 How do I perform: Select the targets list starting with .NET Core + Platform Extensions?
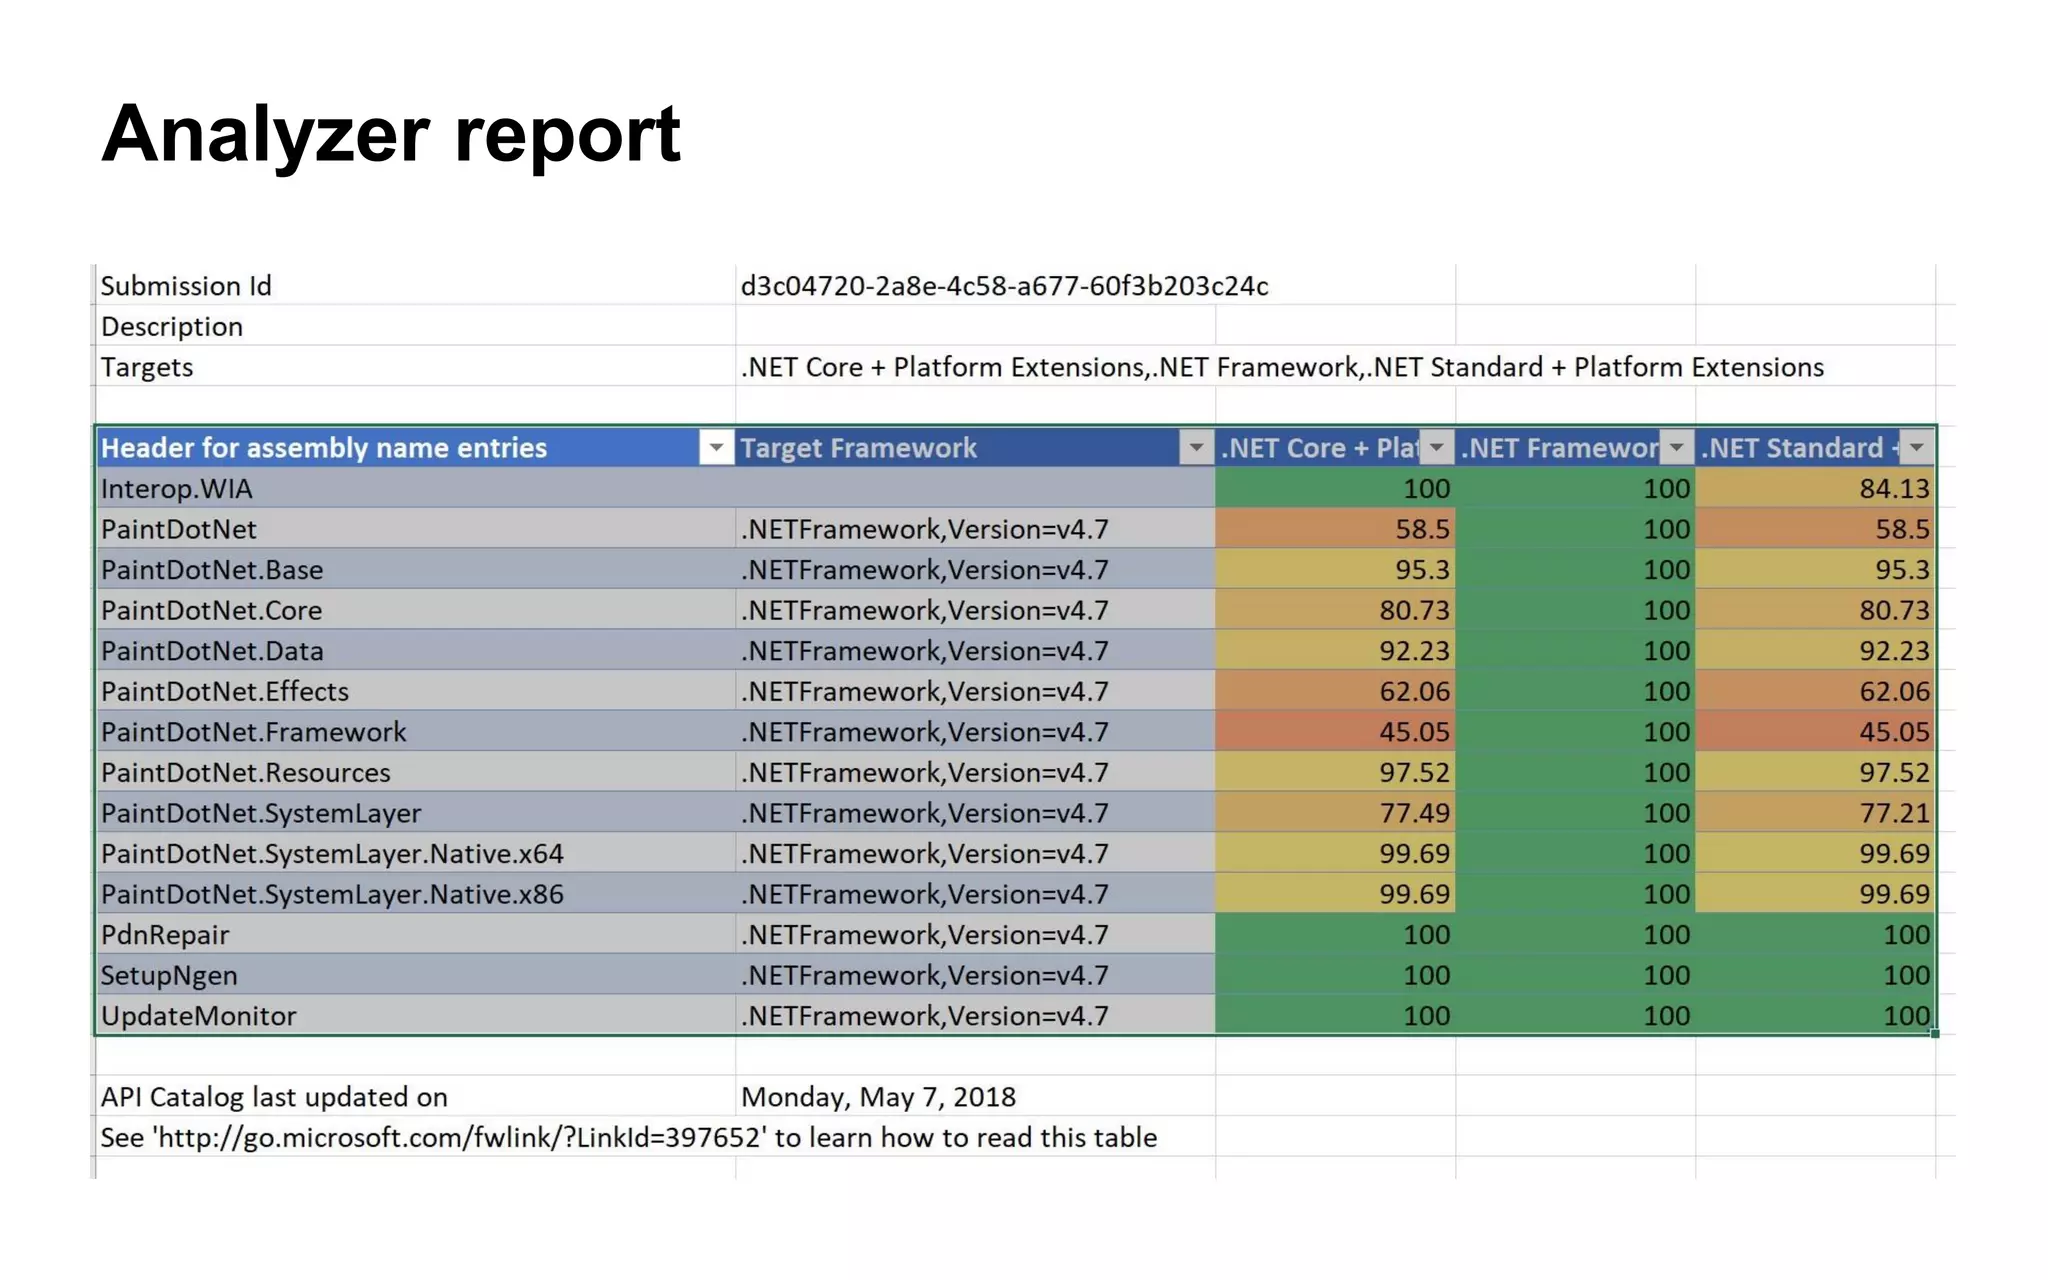tap(1282, 367)
